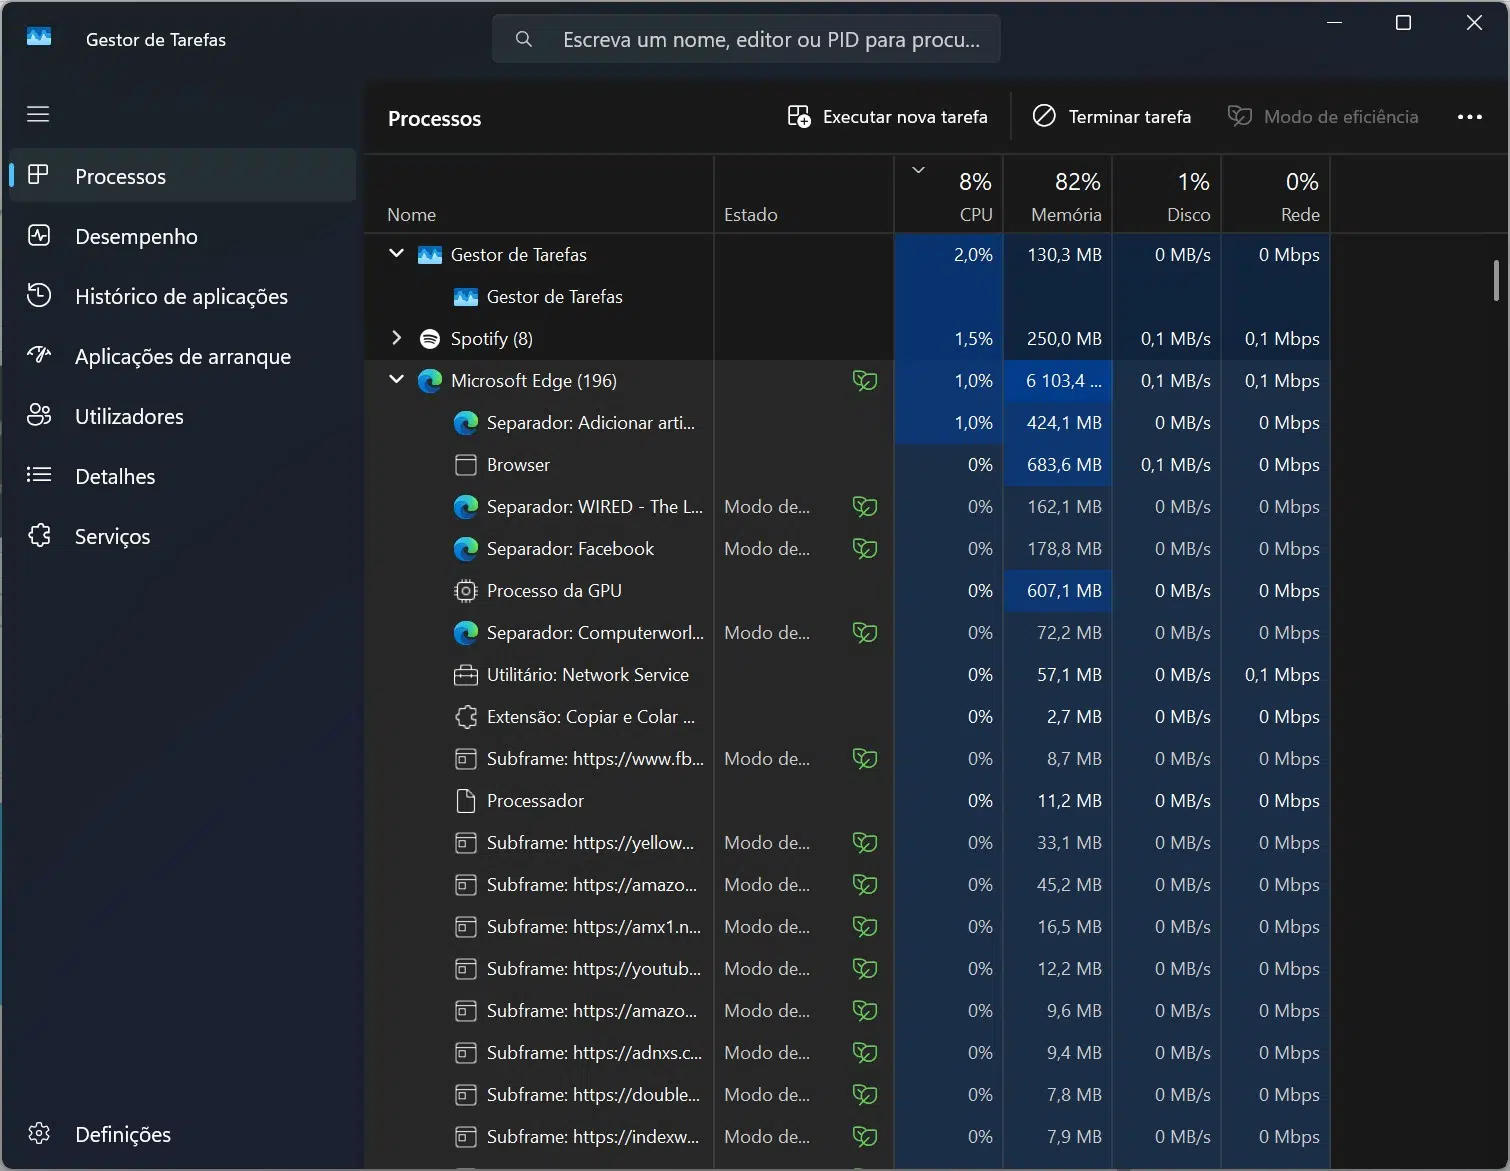The image size is (1510, 1171).
Task: Collapse the Microsoft Edge (196) group
Action: 396,380
